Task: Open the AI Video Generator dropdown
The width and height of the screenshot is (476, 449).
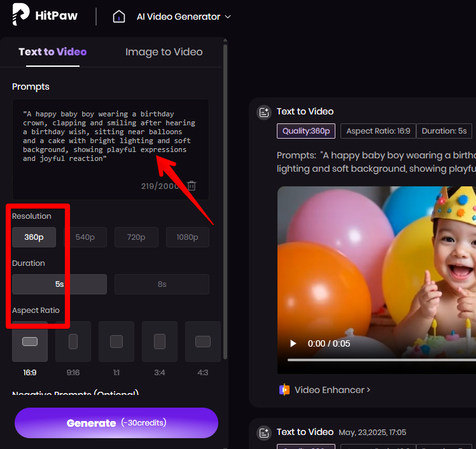Action: click(x=184, y=17)
